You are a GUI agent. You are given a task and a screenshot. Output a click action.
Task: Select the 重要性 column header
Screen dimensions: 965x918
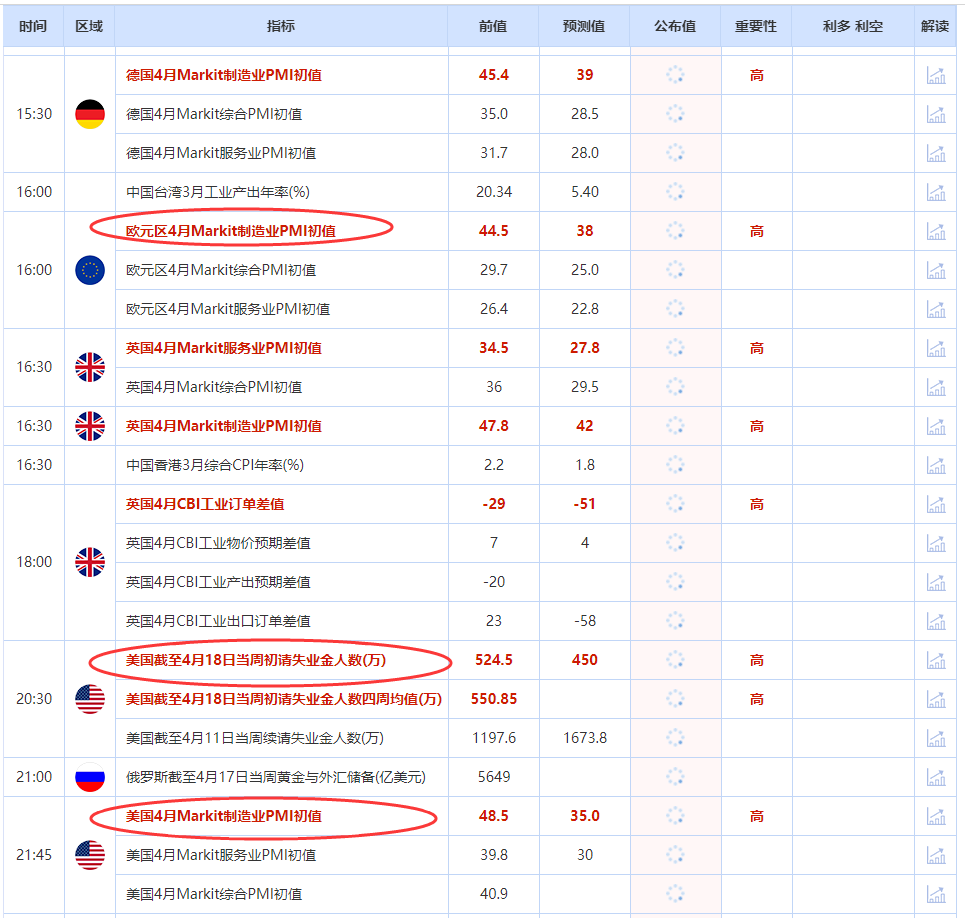756,26
